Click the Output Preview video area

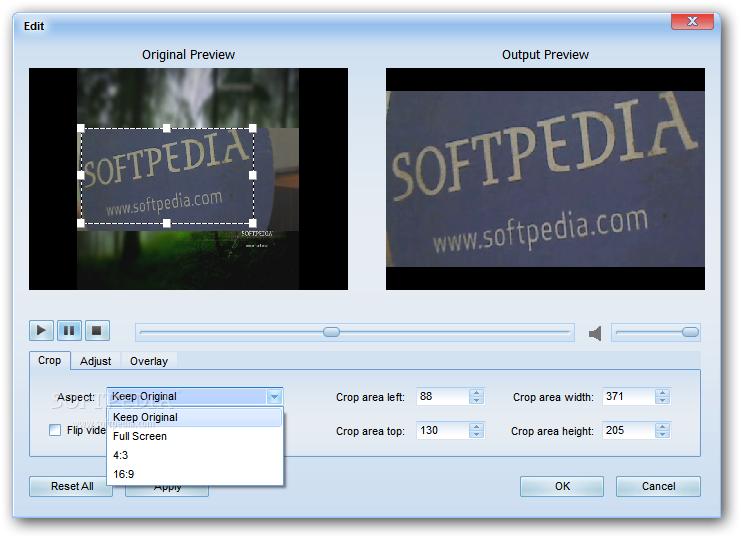pyautogui.click(x=545, y=179)
